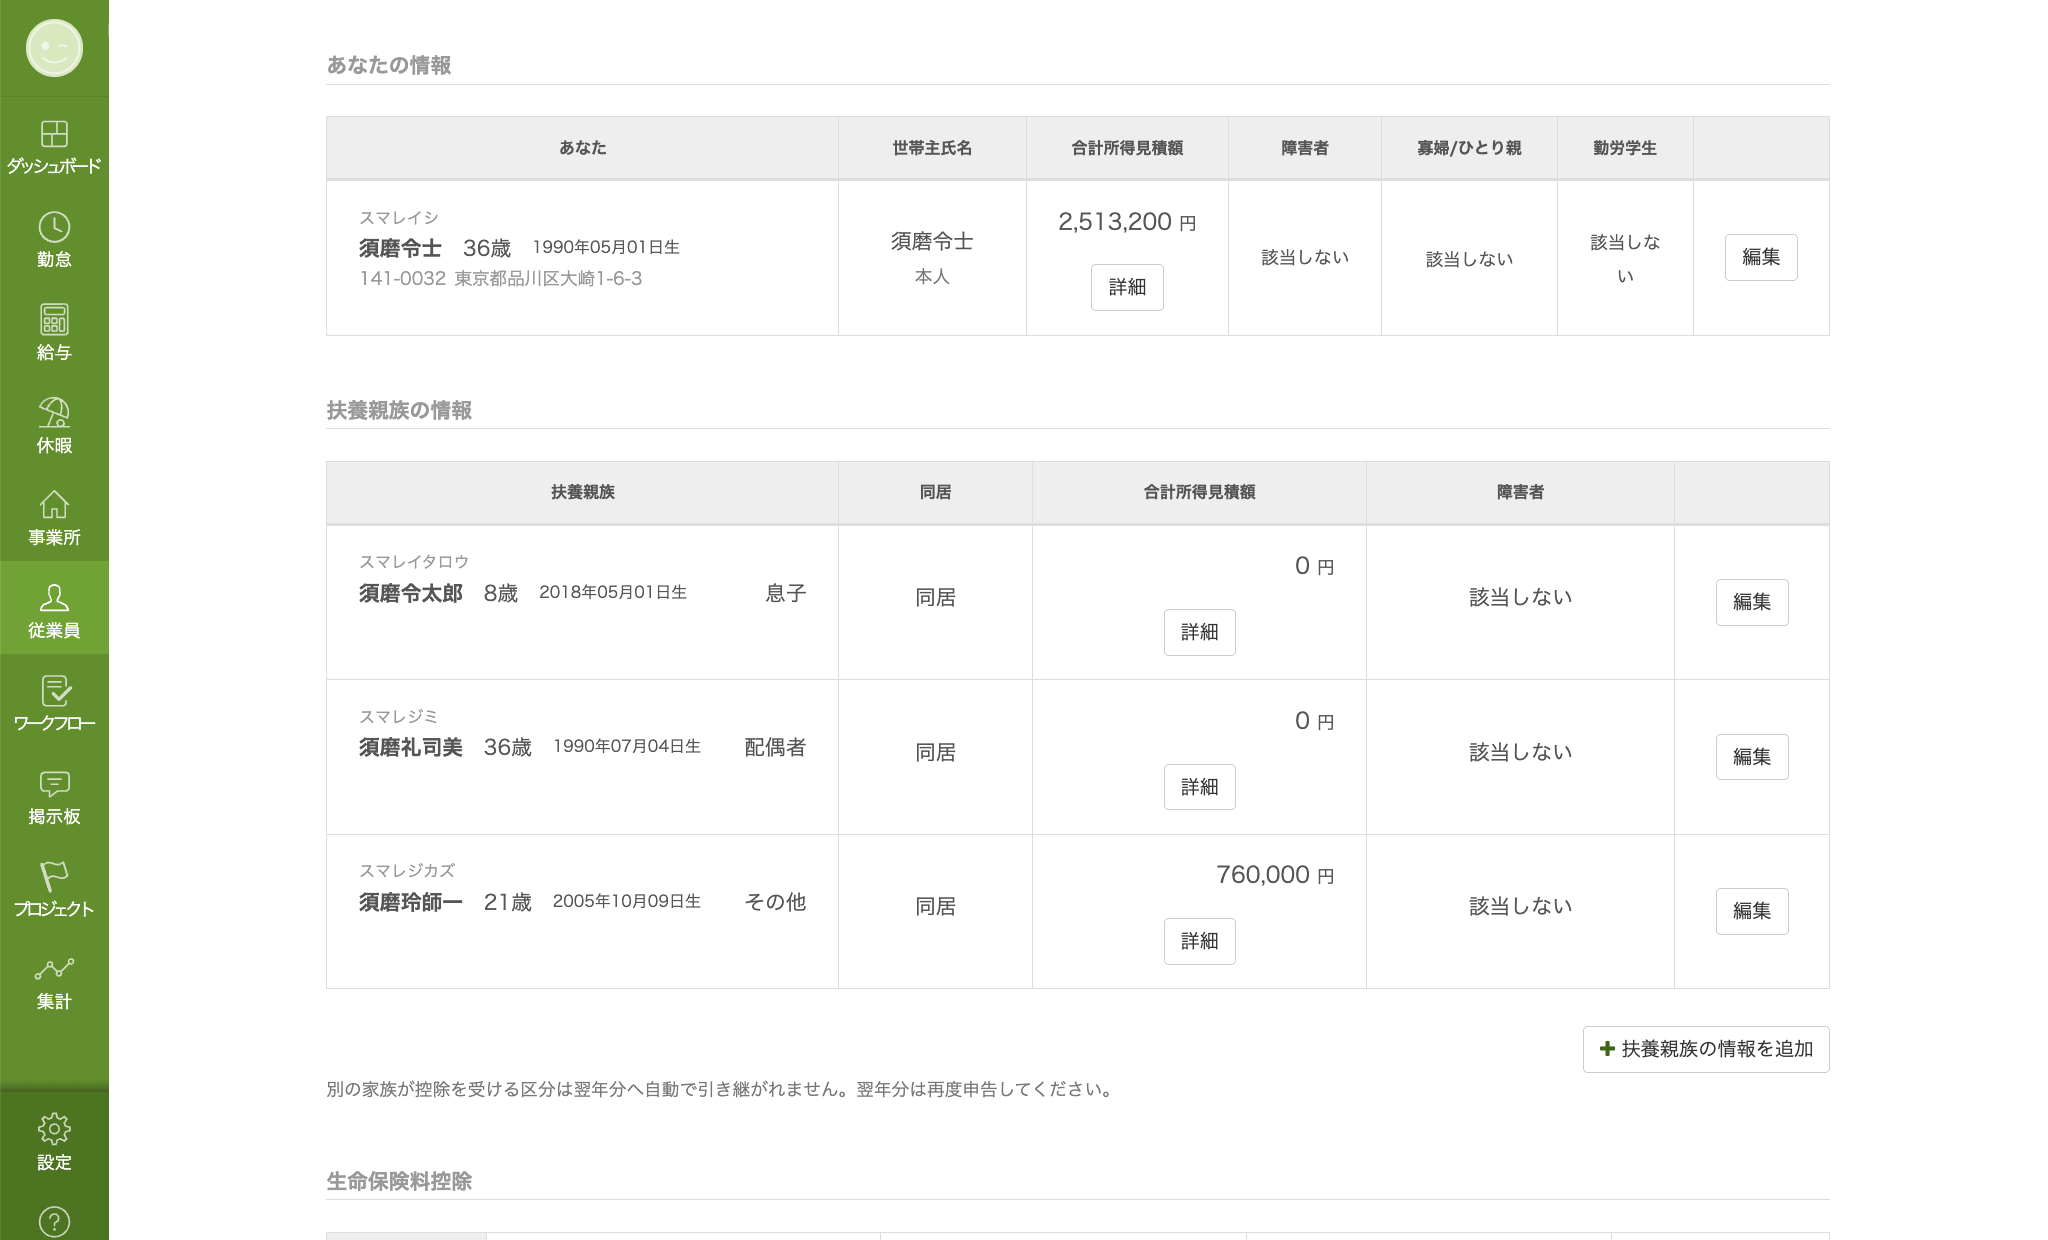Edit dependent 須磨令太郎 row

coord(1752,603)
